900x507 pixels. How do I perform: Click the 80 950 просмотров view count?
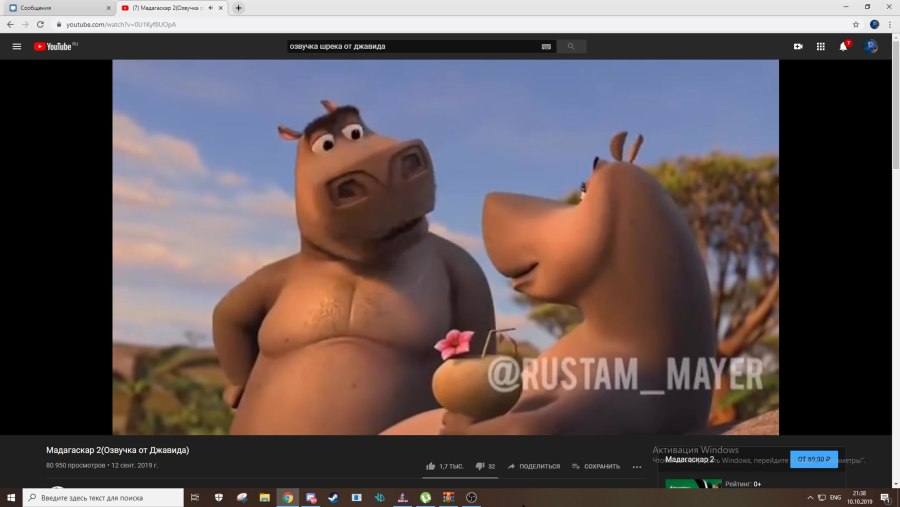click(76, 466)
